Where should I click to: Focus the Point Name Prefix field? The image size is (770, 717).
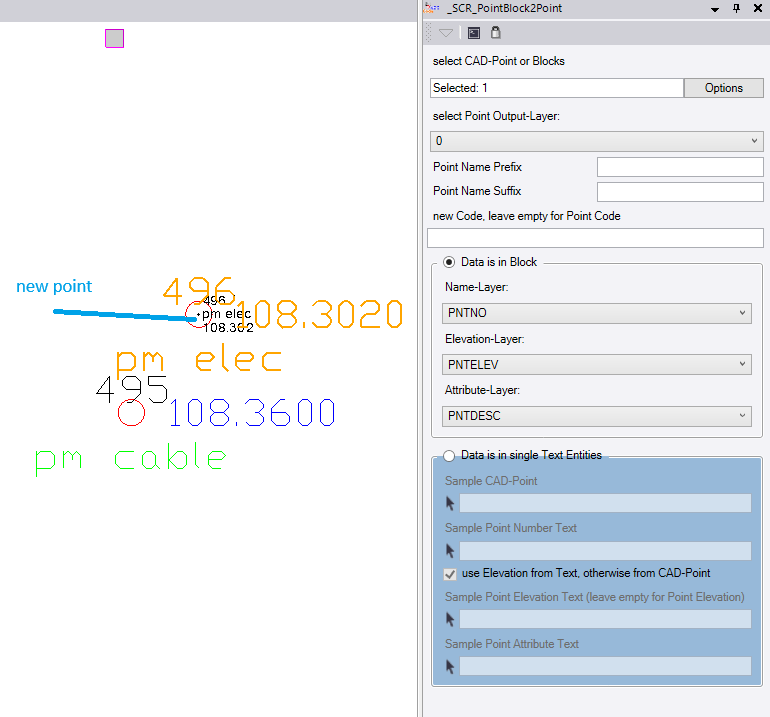[x=680, y=167]
